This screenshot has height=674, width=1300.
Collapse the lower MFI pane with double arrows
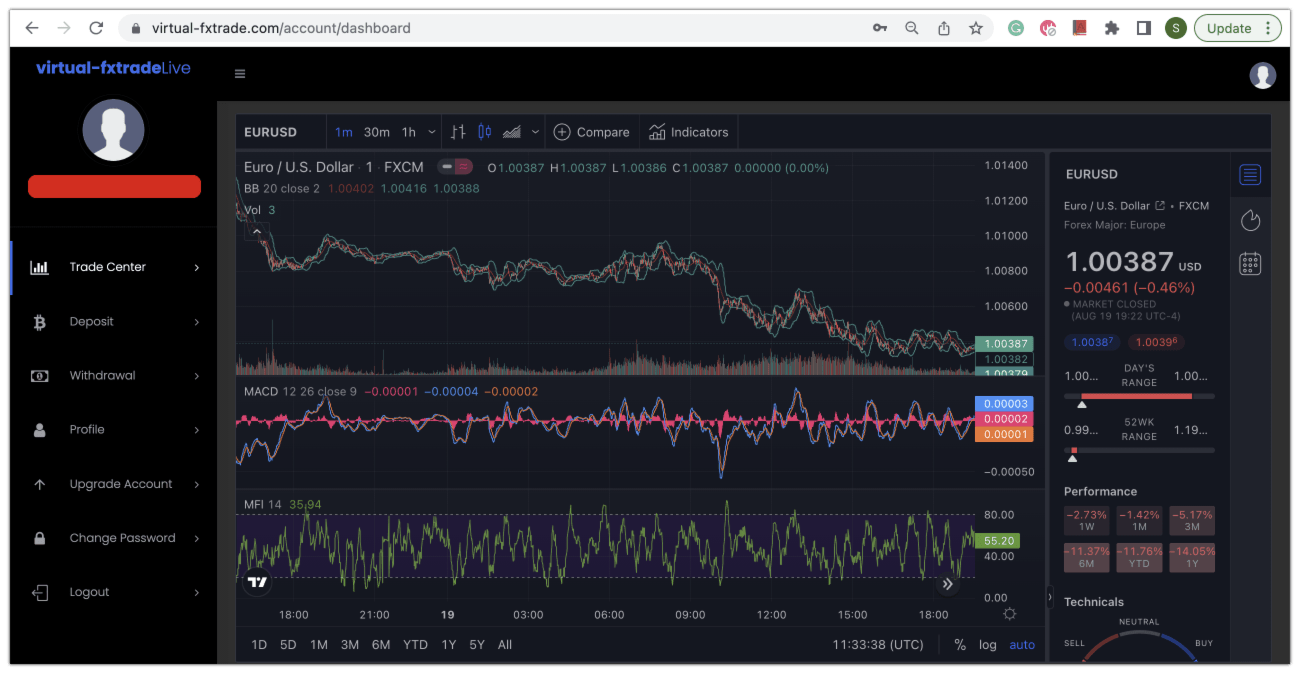(947, 583)
